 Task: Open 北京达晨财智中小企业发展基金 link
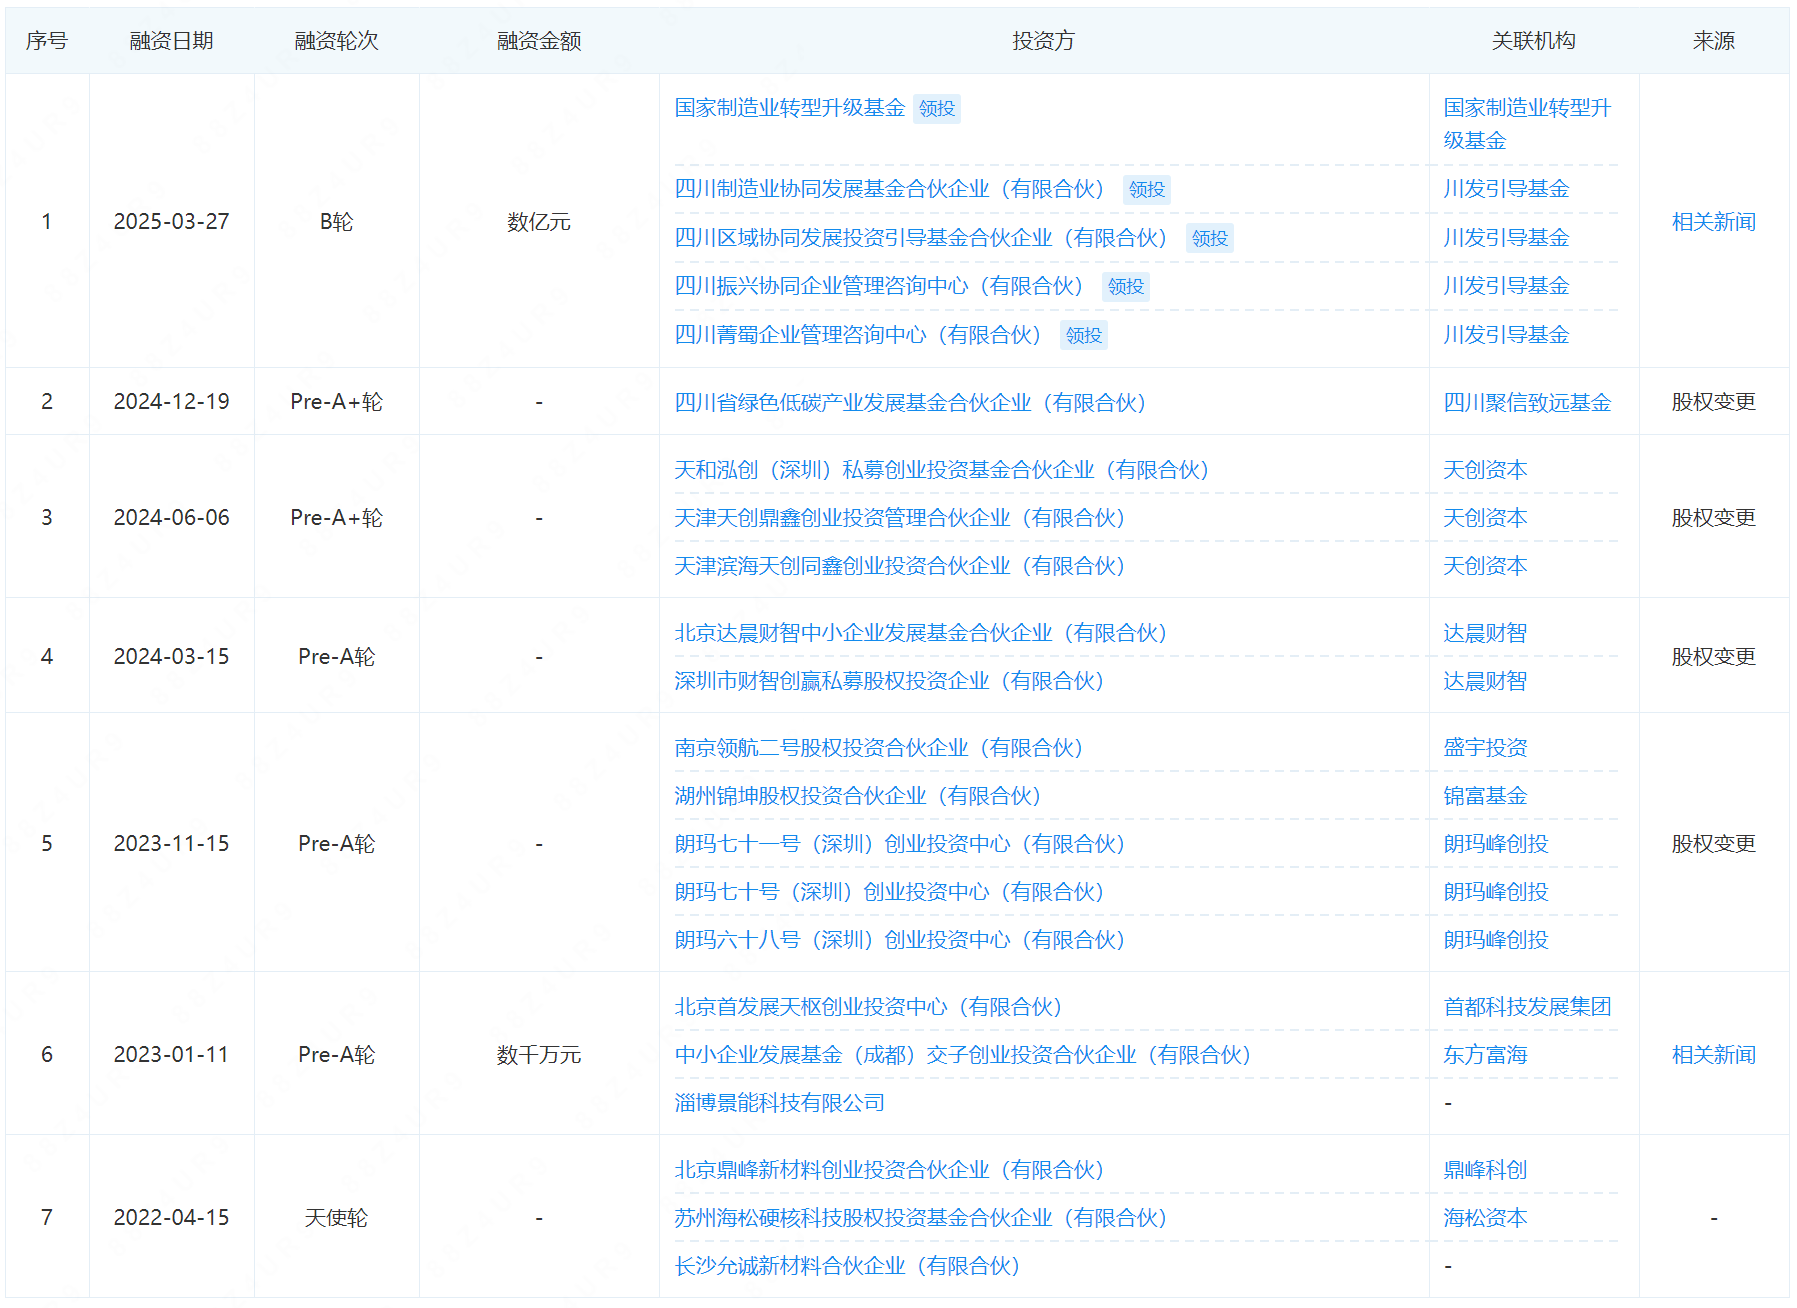click(921, 633)
